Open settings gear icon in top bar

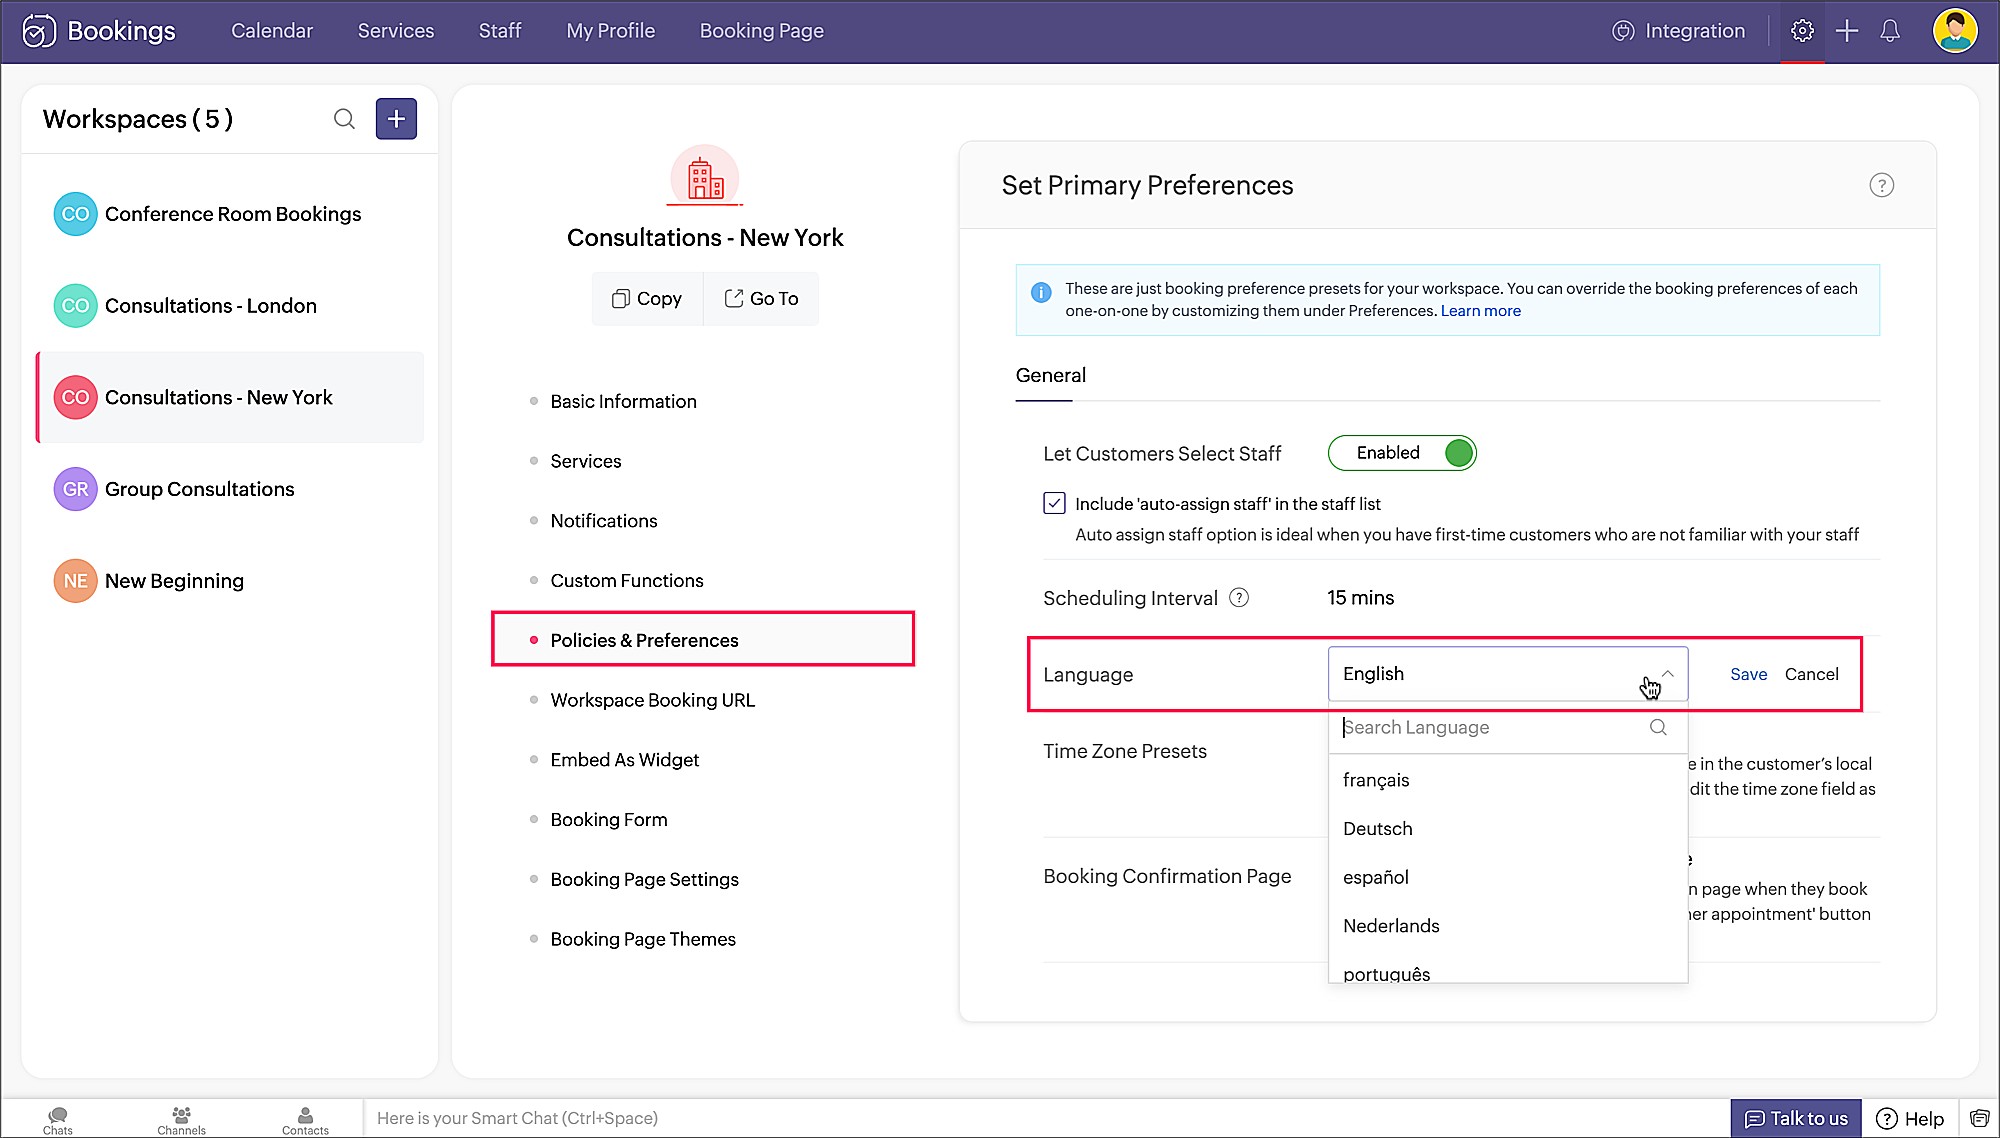coord(1802,31)
